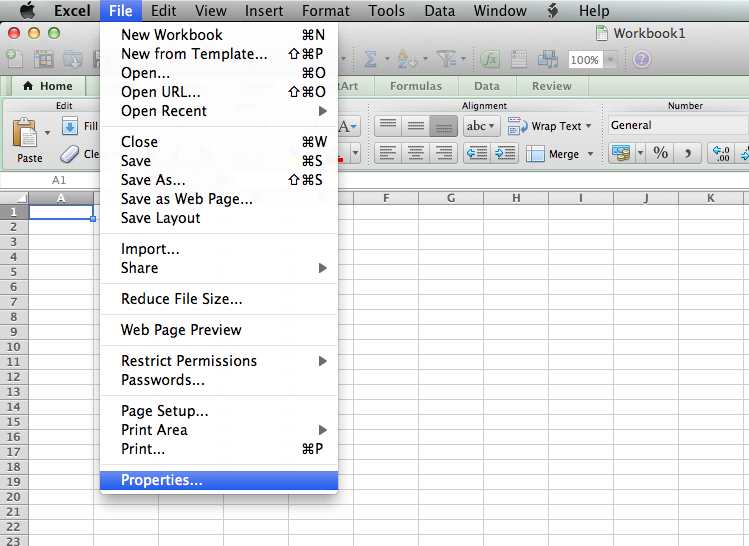Click the decimal places .0 .00 icon

(721, 153)
